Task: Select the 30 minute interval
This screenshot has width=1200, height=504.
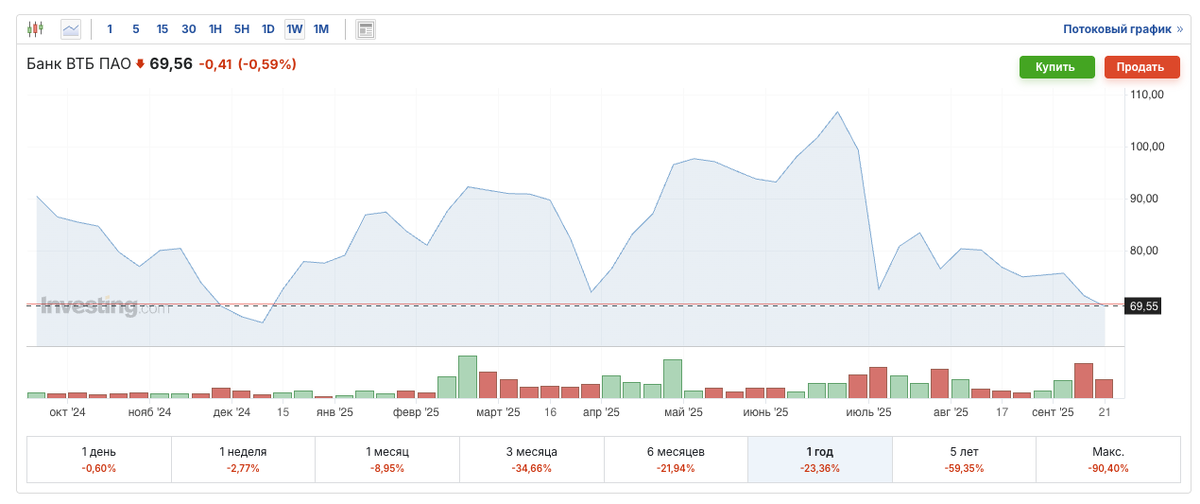Action: coord(188,29)
